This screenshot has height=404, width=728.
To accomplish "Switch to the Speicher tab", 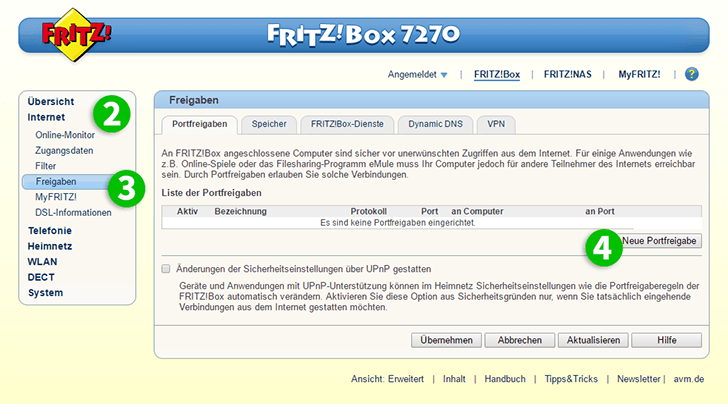I will (x=269, y=124).
